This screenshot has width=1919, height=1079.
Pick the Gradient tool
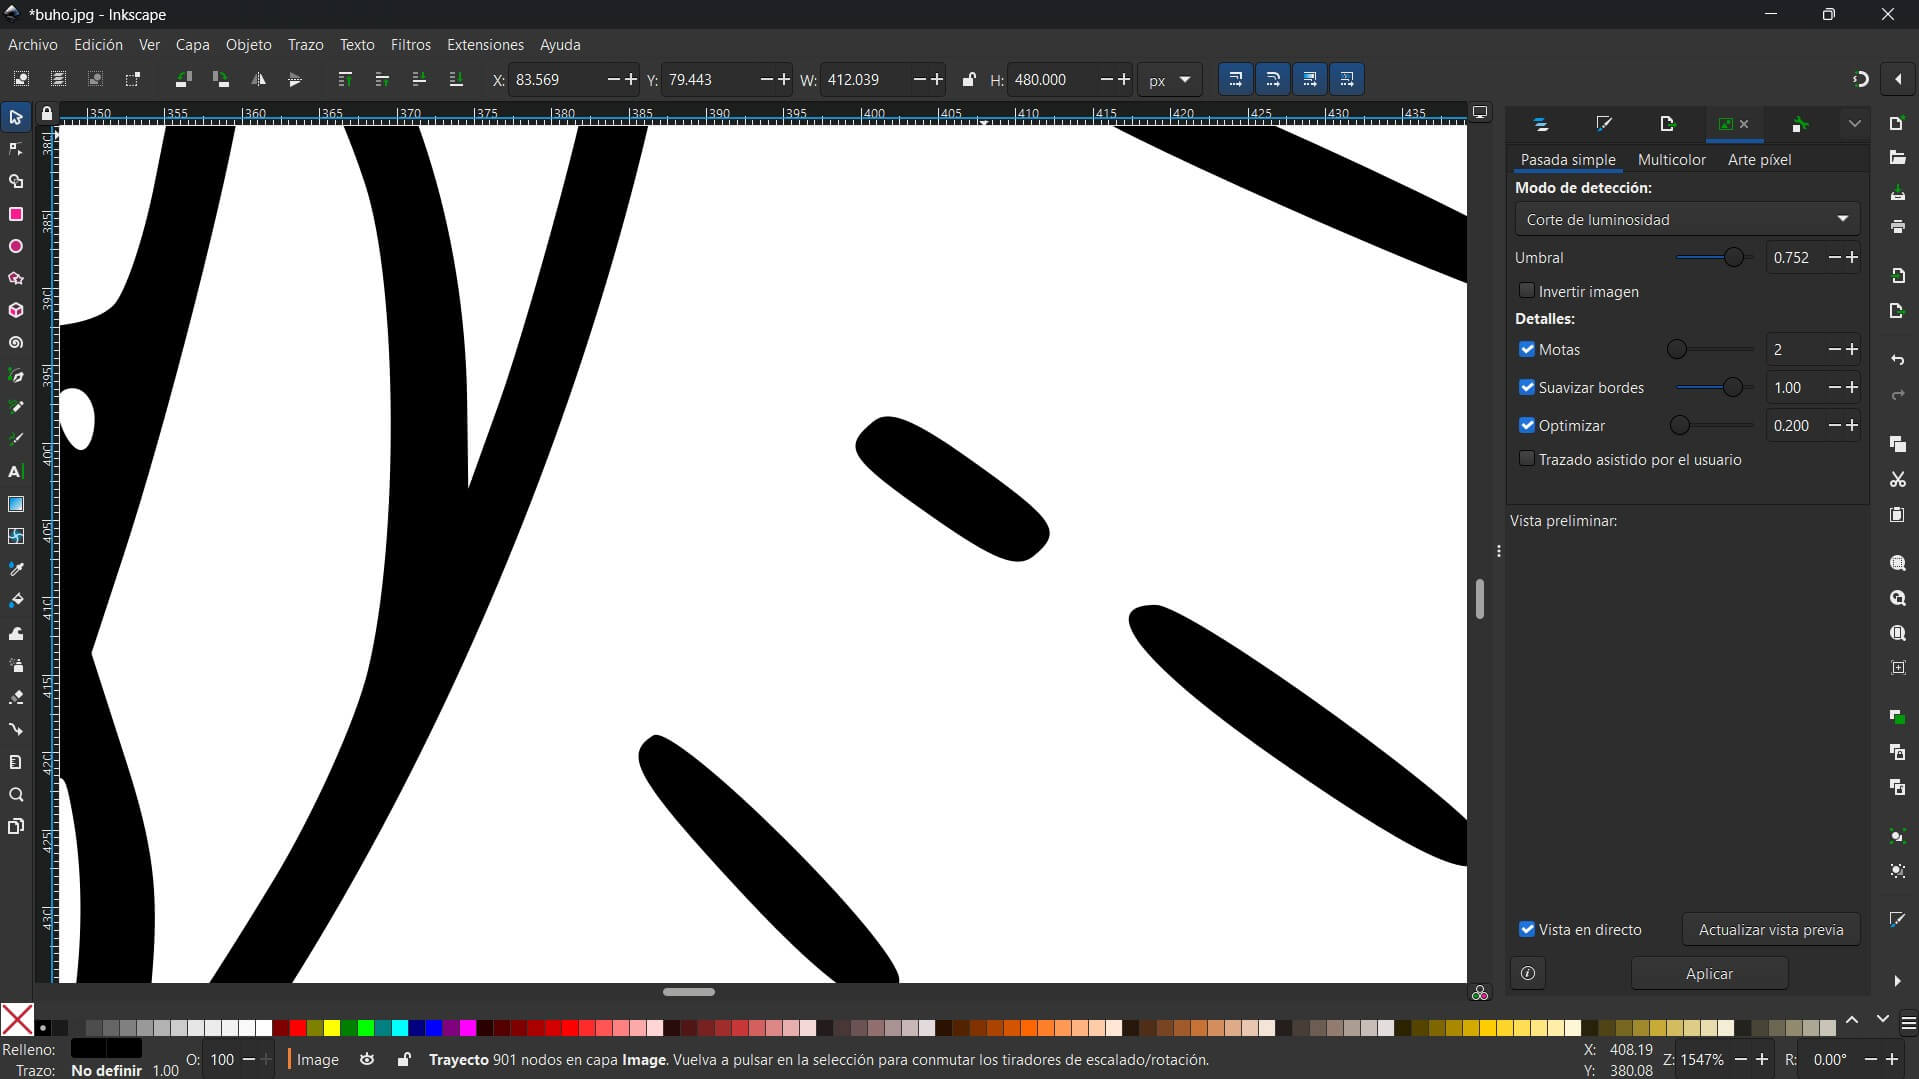16,504
